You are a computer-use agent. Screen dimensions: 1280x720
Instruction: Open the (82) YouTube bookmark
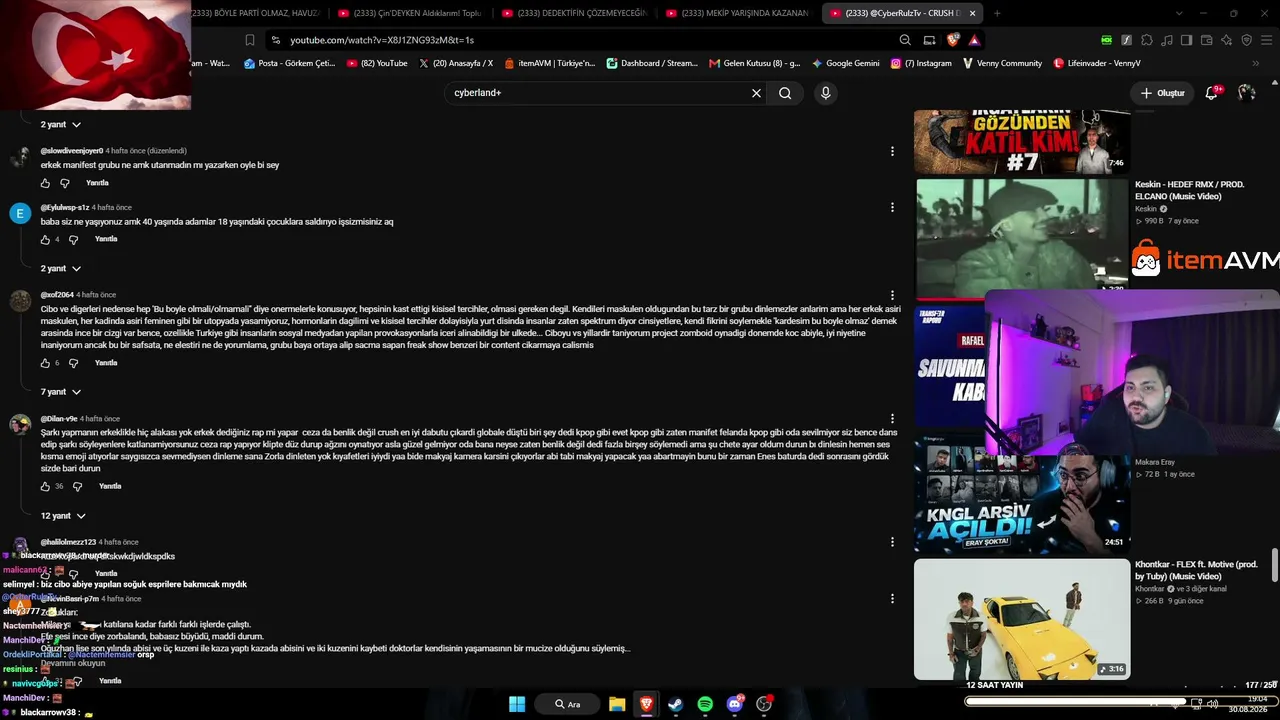pyautogui.click(x=377, y=63)
